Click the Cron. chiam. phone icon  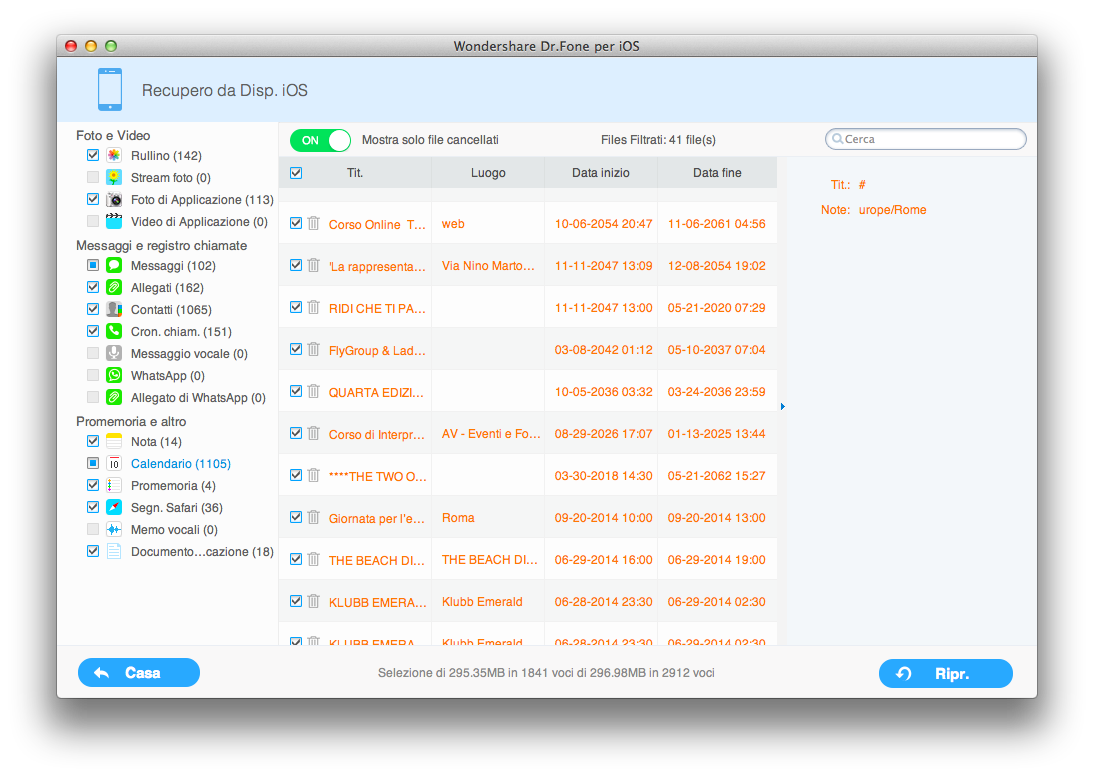(x=114, y=331)
